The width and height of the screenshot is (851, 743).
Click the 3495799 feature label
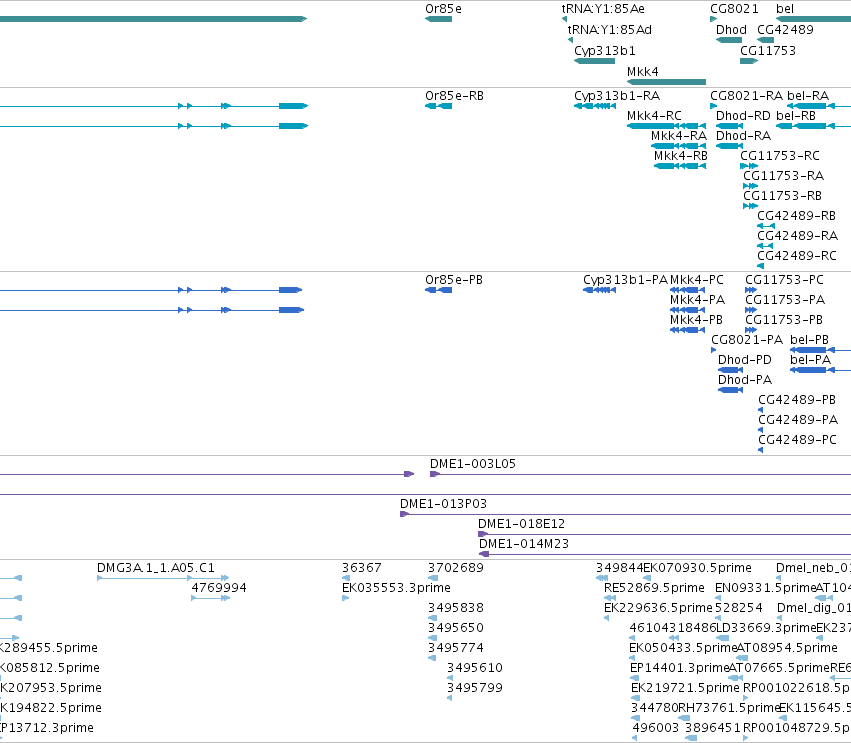(475, 688)
